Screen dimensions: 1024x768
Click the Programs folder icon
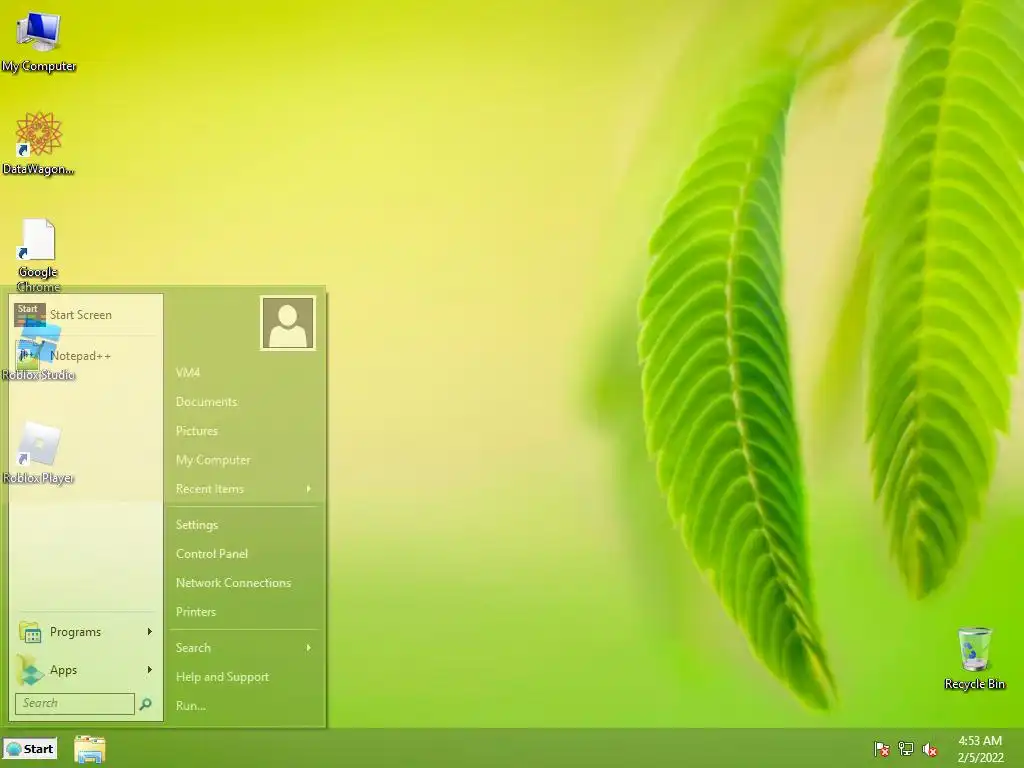30,632
